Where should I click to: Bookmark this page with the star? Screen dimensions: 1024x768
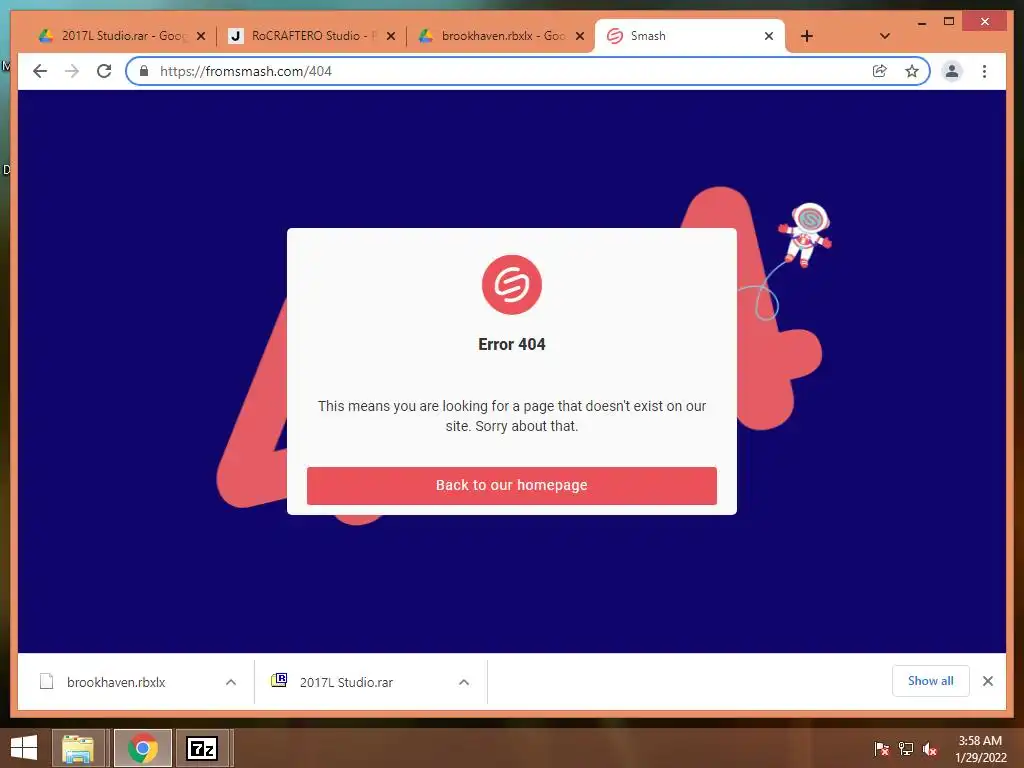tap(912, 71)
